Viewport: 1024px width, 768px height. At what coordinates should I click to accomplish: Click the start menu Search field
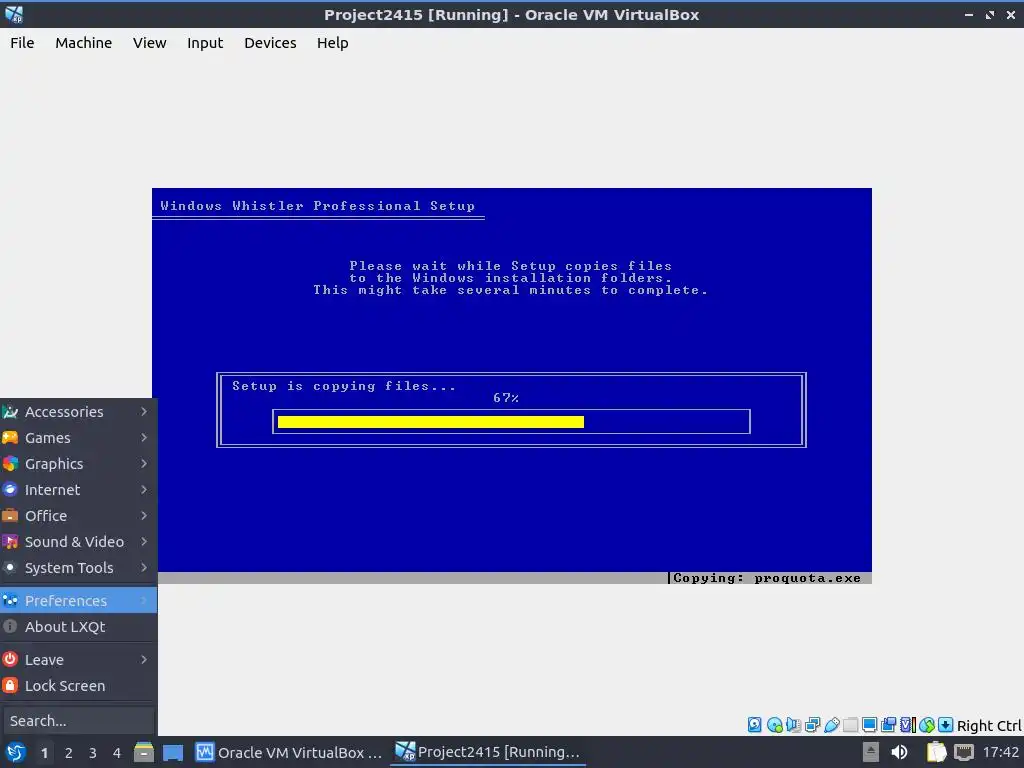point(78,721)
